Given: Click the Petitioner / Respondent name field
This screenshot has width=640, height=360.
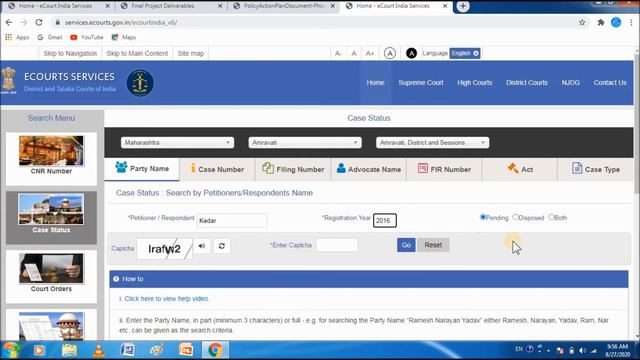Looking at the screenshot, I should point(231,220).
